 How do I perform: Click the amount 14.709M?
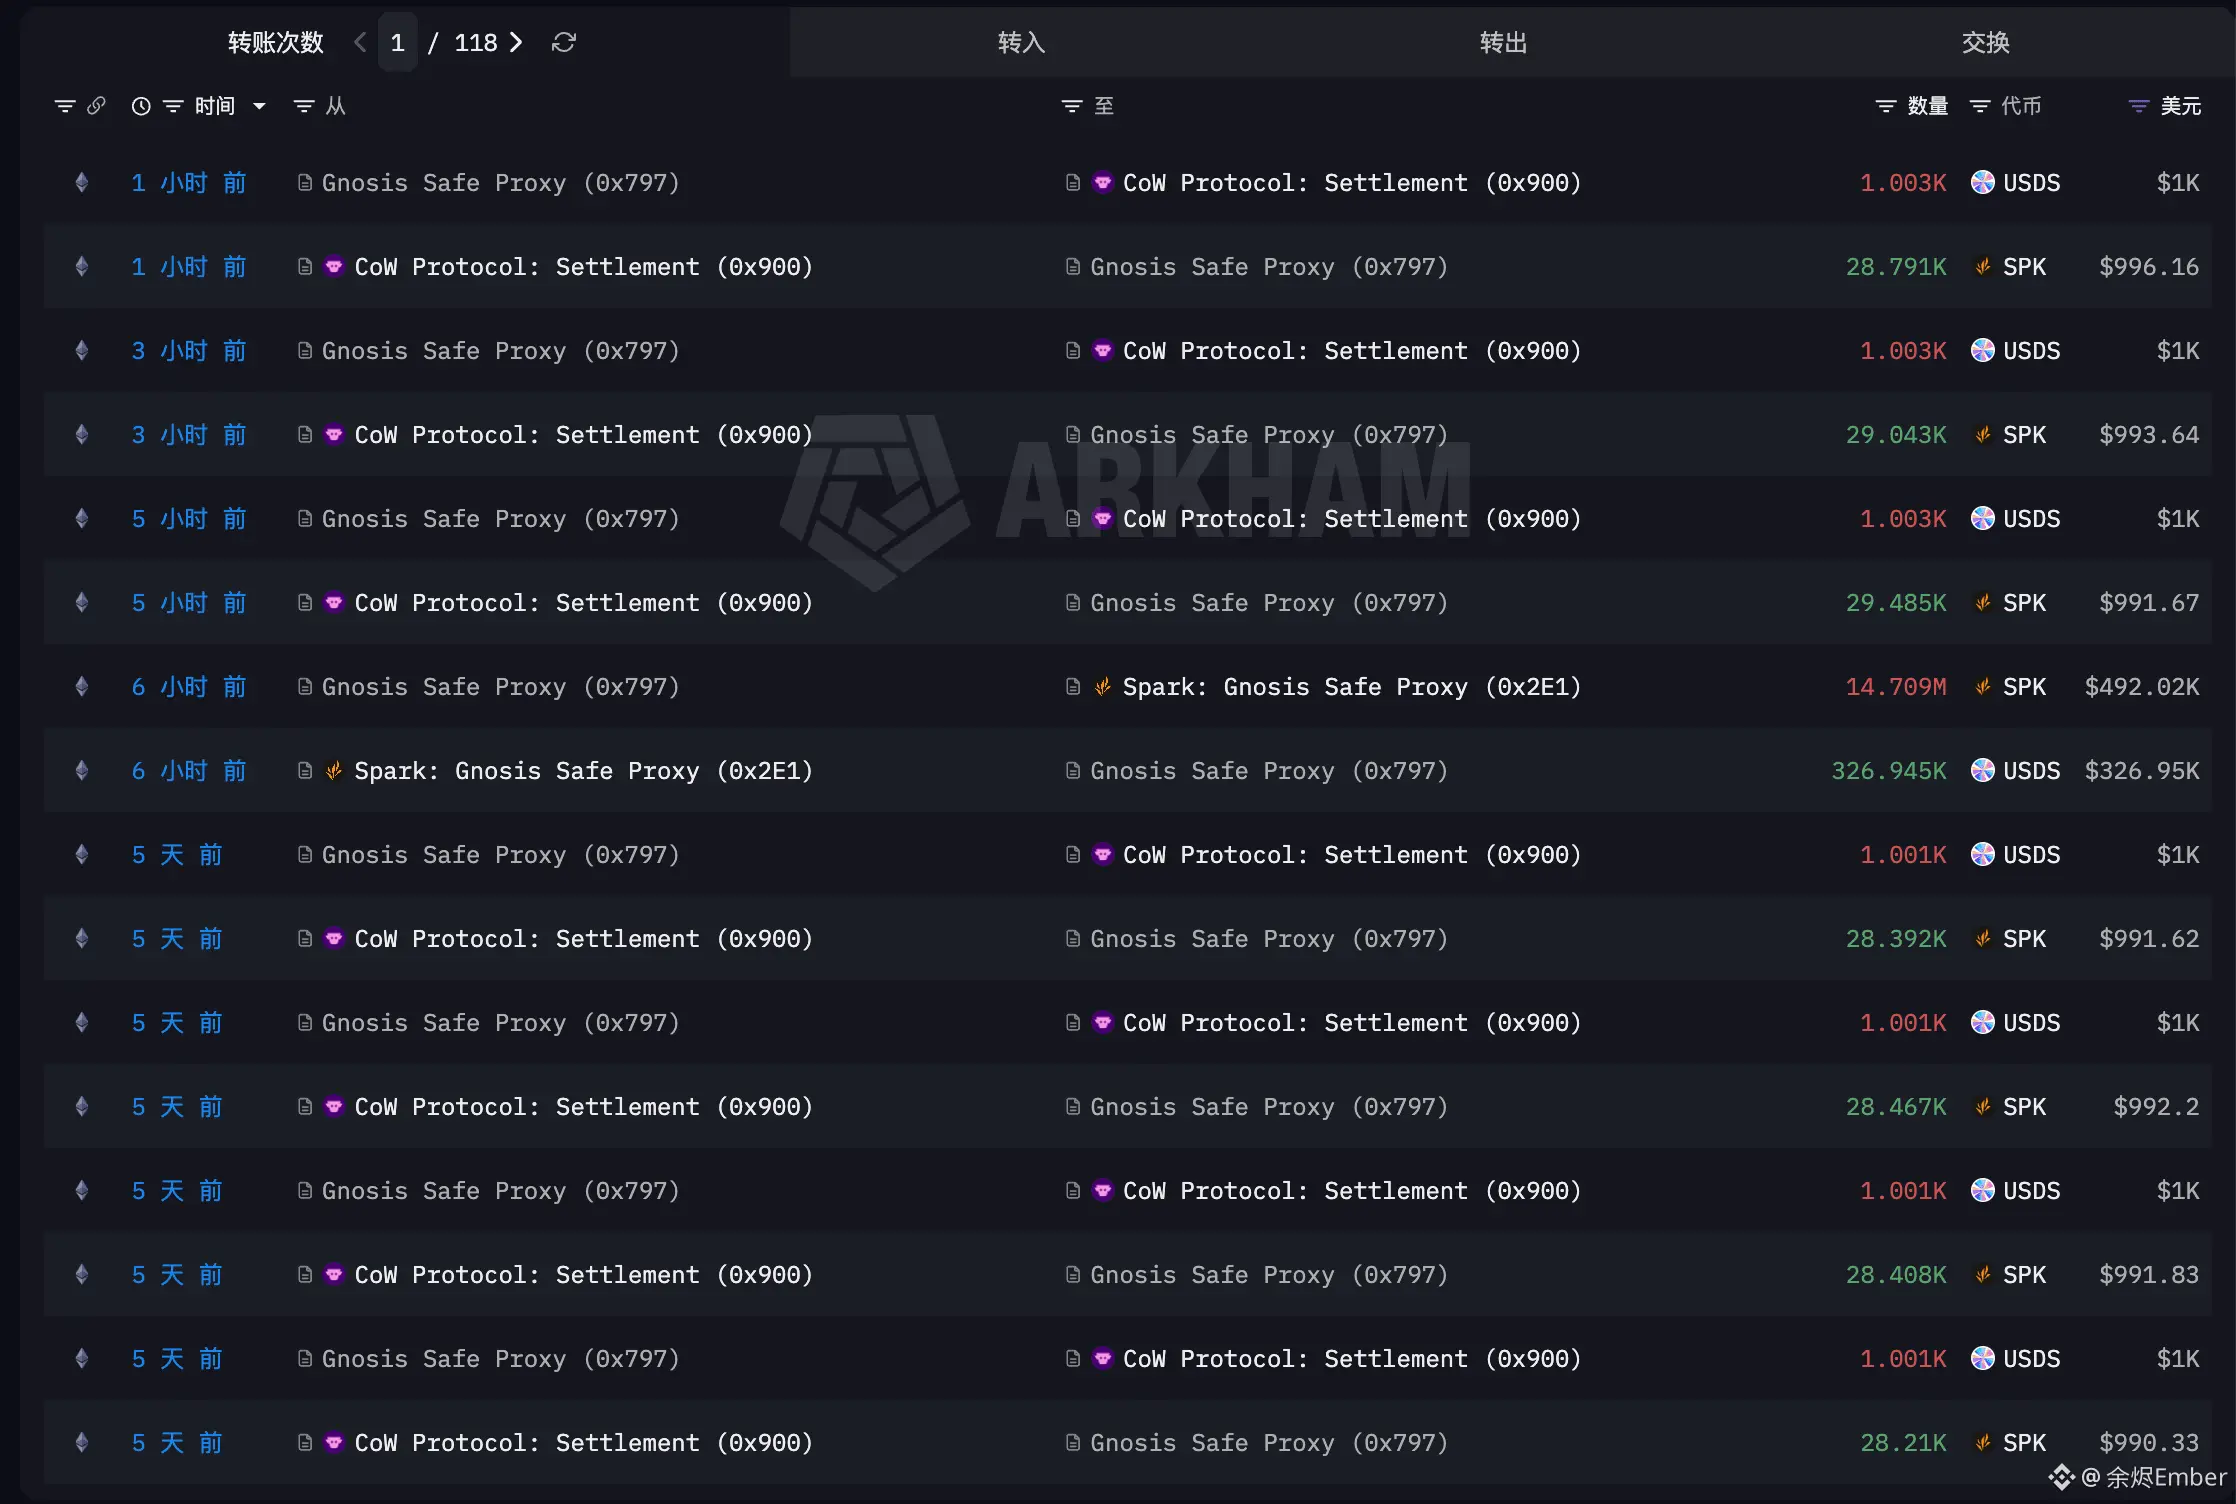click(1896, 687)
